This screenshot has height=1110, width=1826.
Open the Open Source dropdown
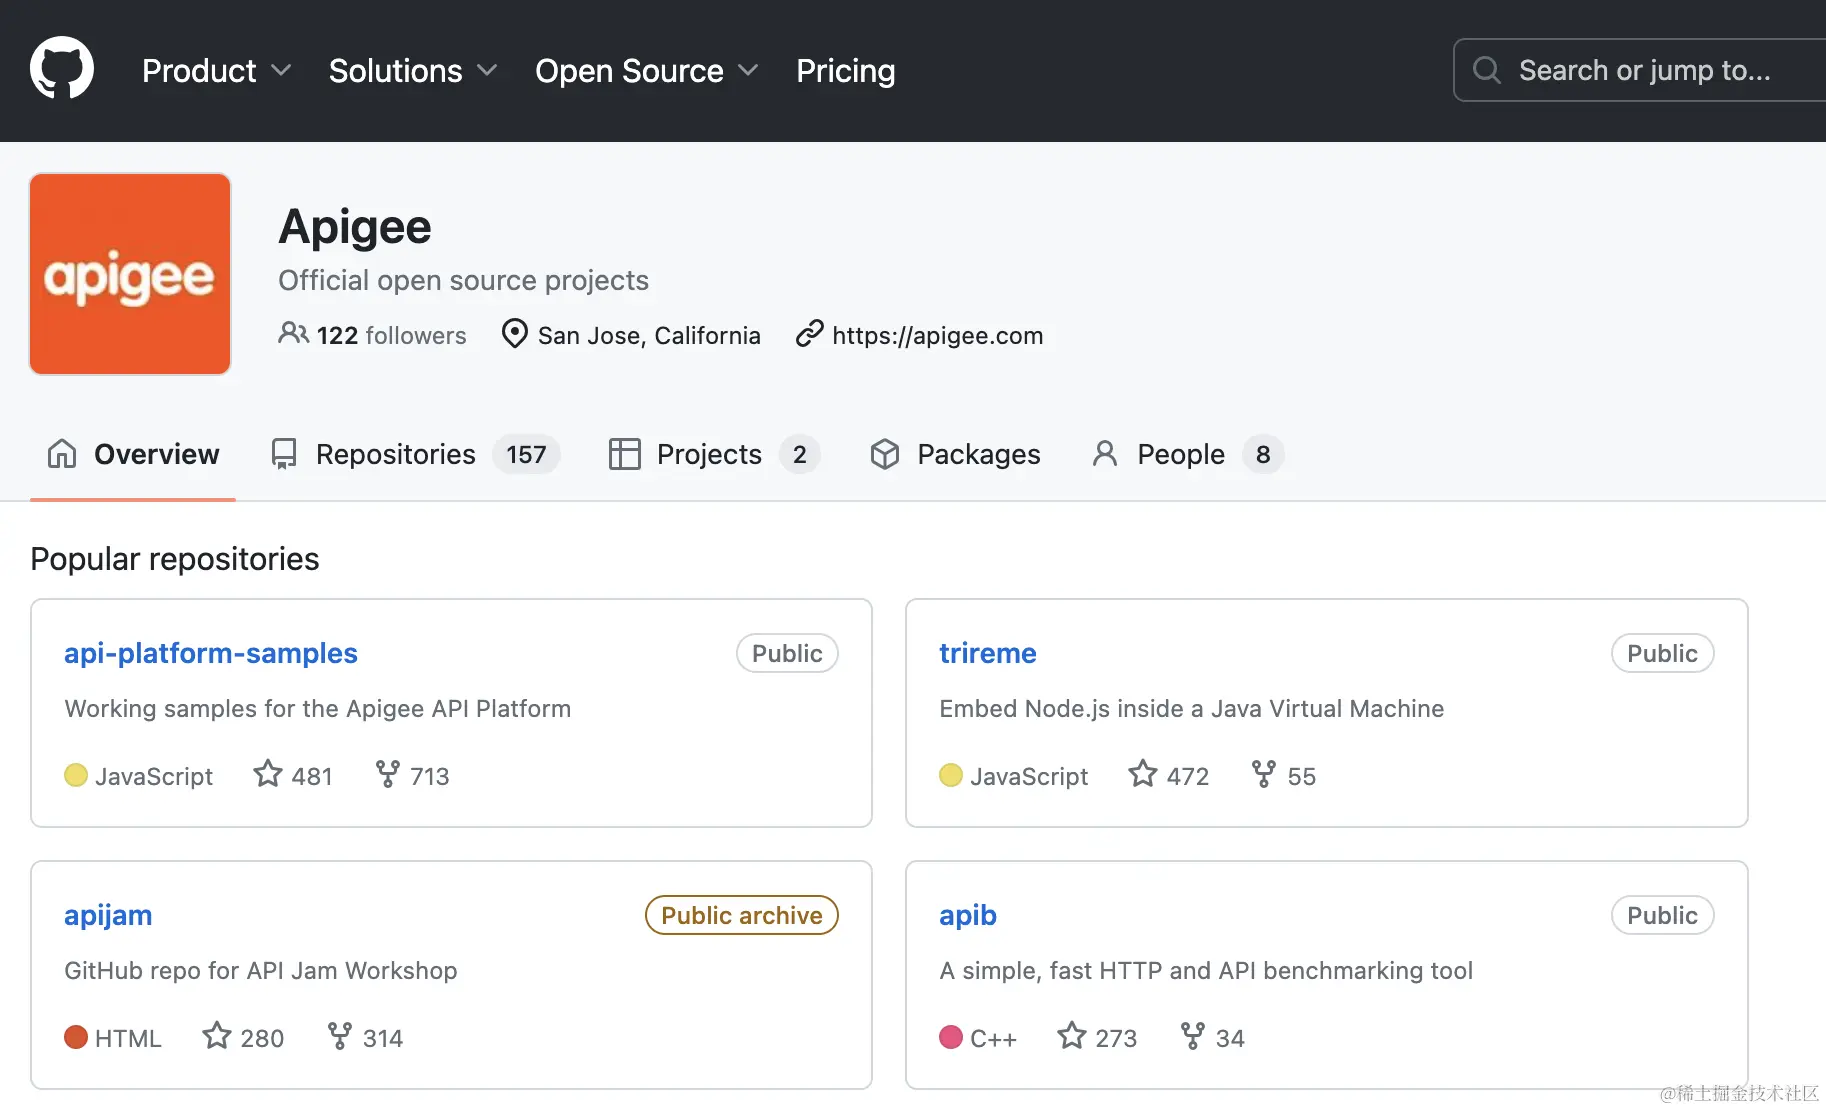coord(646,71)
